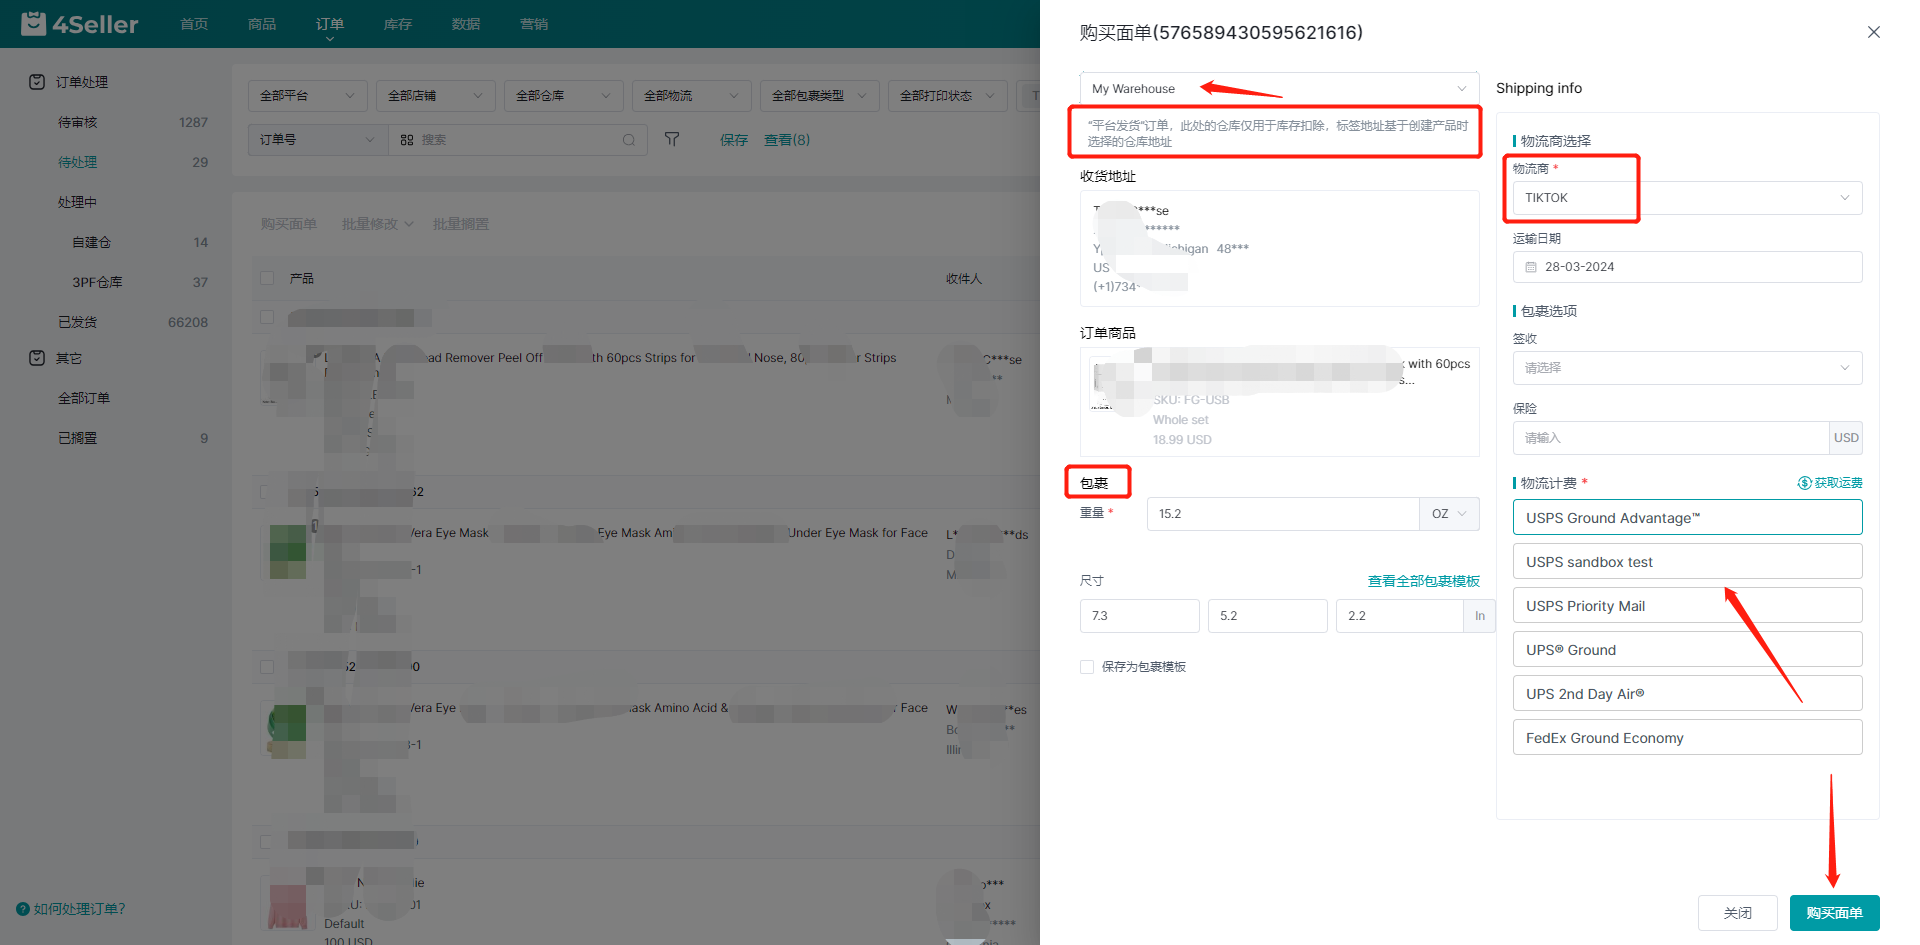Click the 4Seller logo icon
This screenshot has width=1920, height=945.
pyautogui.click(x=33, y=23)
